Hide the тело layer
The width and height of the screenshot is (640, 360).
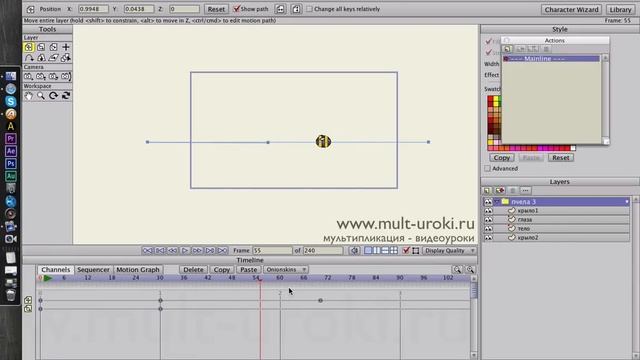click(488, 229)
